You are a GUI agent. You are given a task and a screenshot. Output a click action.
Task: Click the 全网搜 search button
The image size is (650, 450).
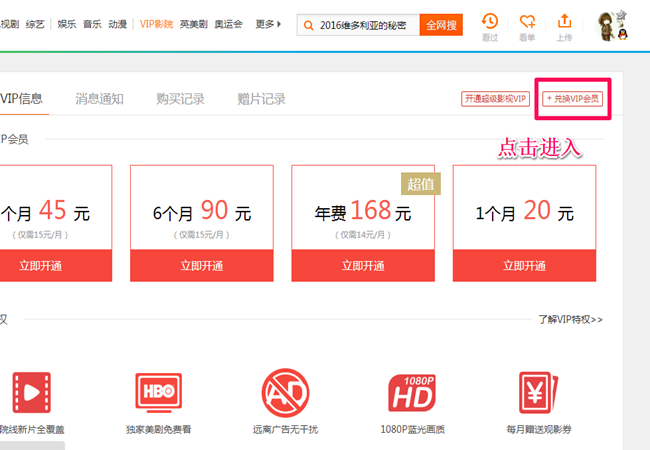441,25
